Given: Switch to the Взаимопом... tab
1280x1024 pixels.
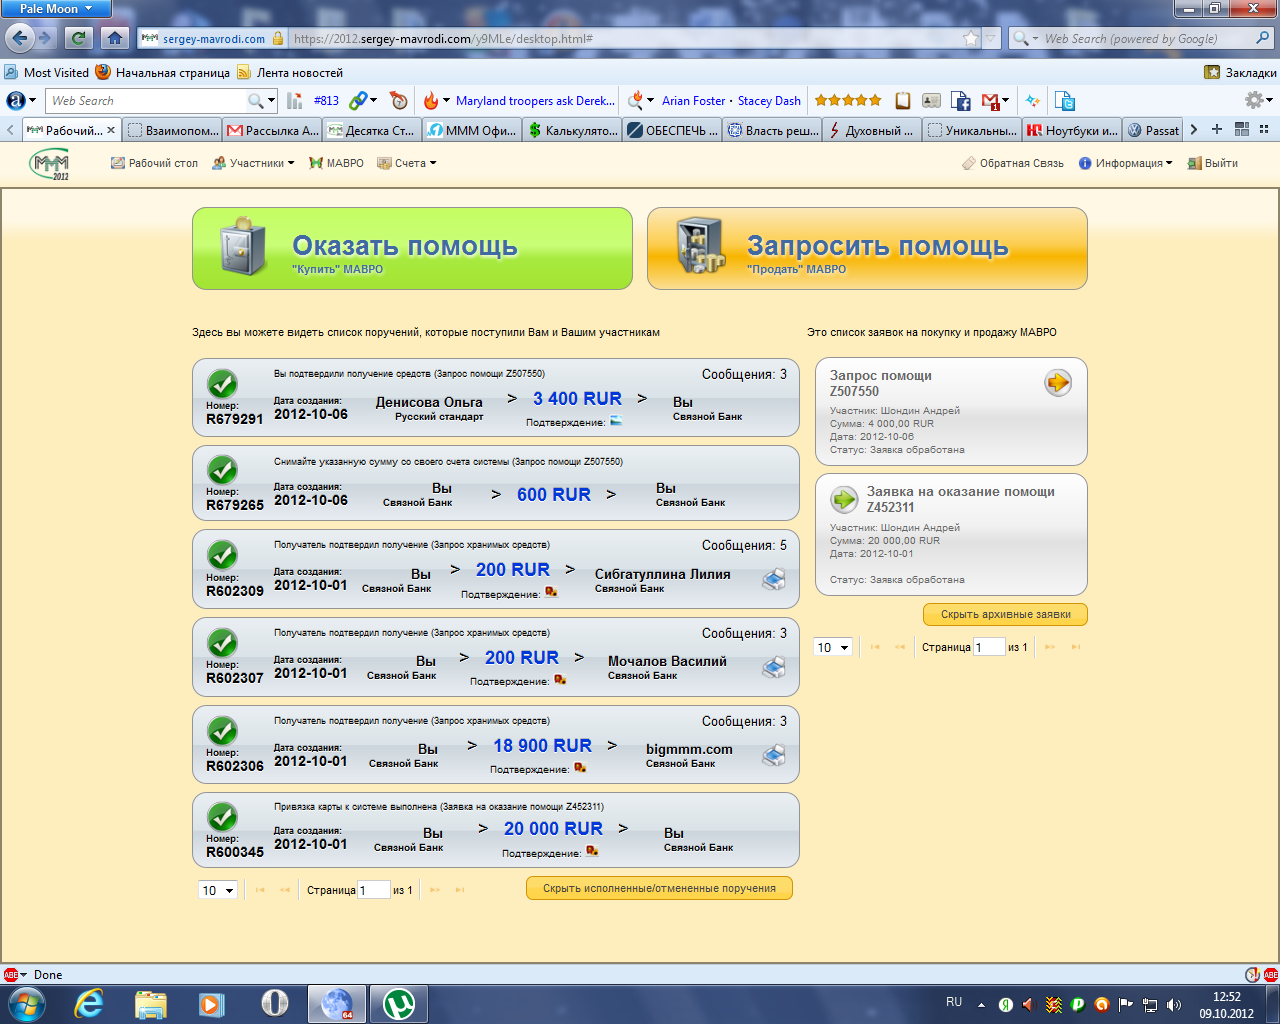Looking at the screenshot, I should pyautogui.click(x=174, y=130).
